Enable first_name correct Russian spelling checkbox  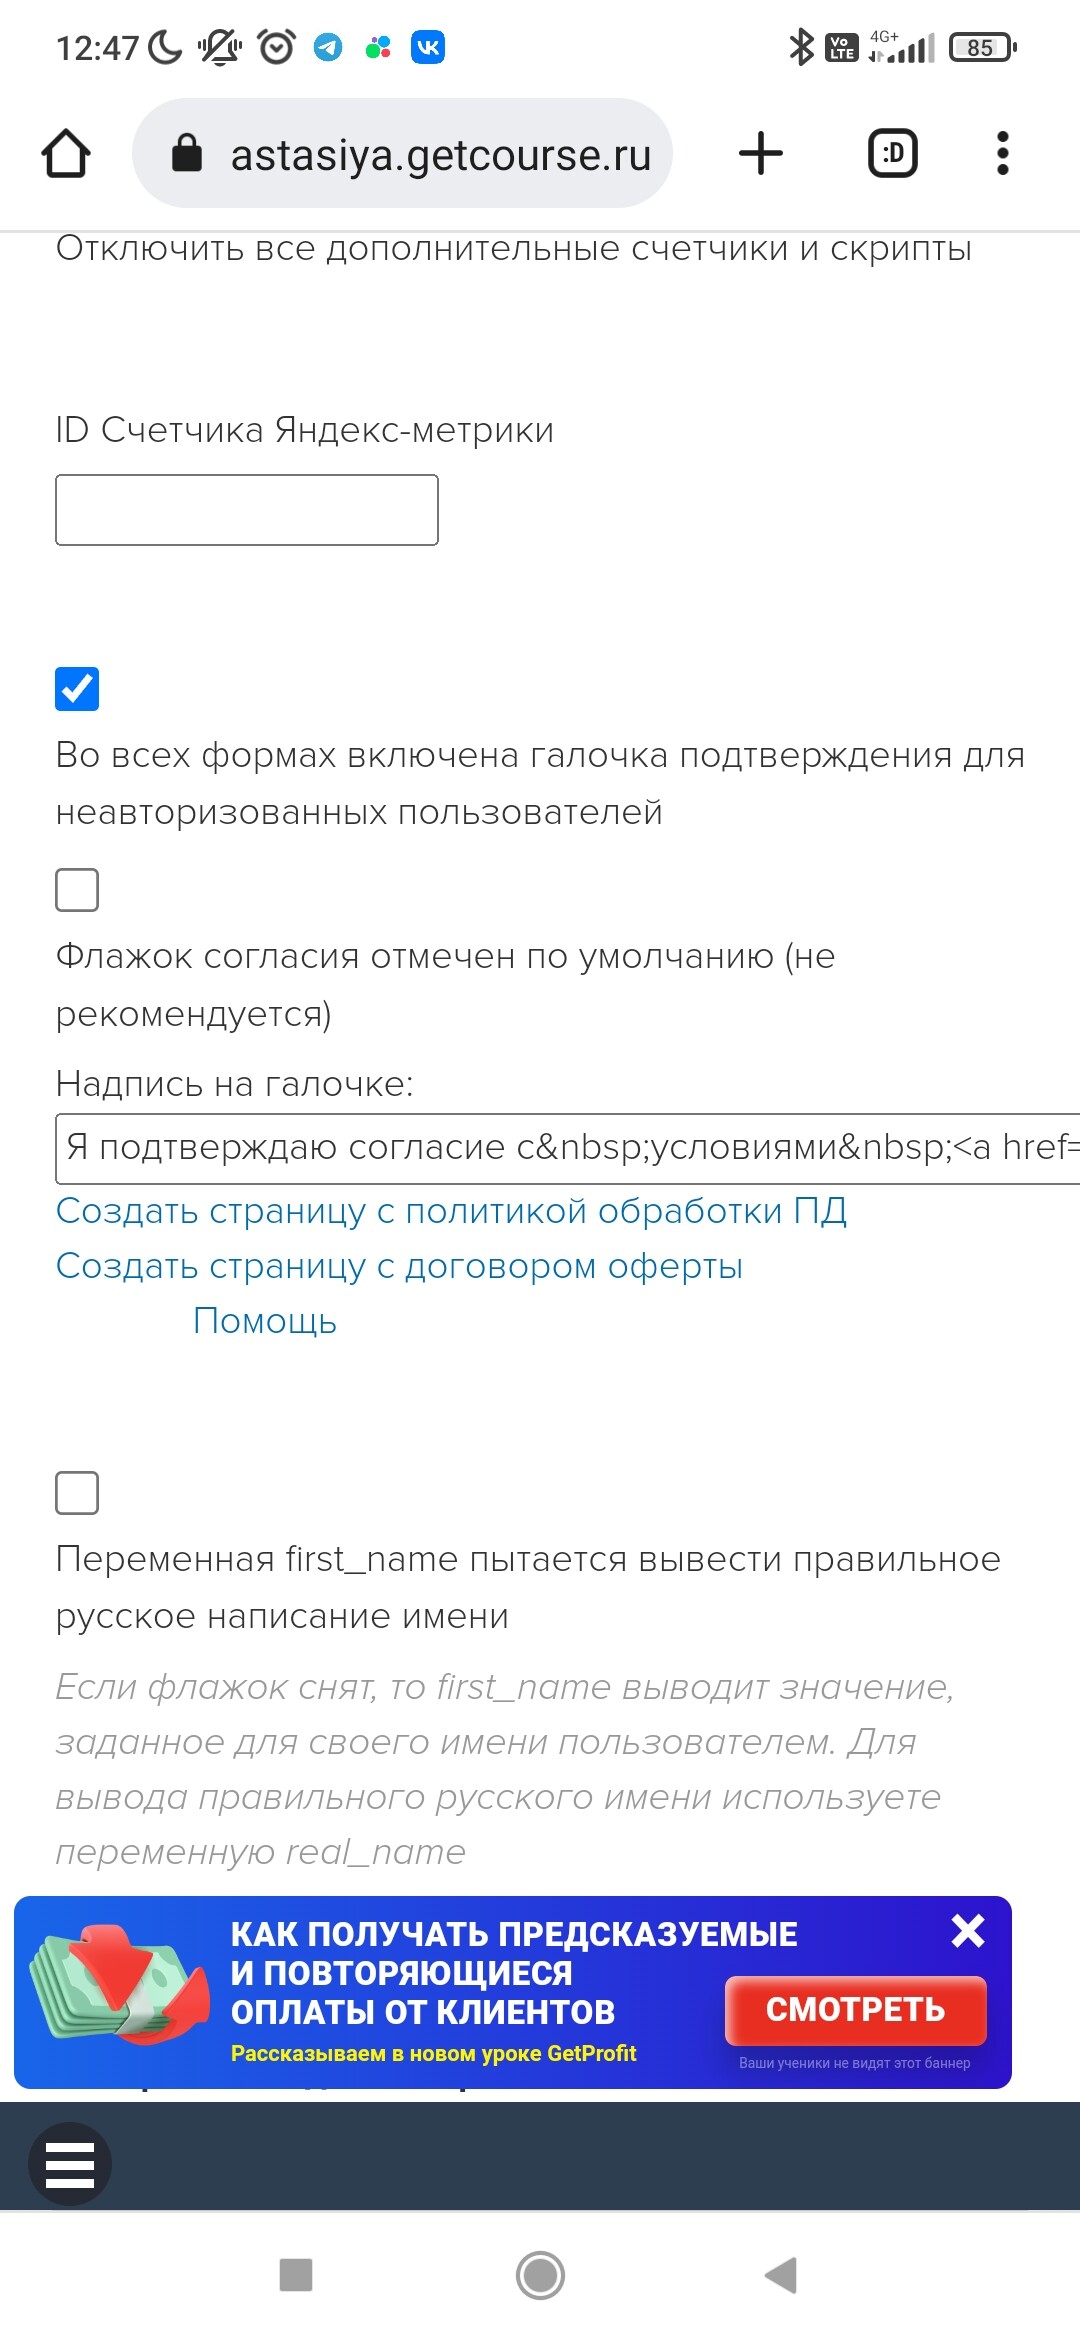pyautogui.click(x=77, y=1493)
